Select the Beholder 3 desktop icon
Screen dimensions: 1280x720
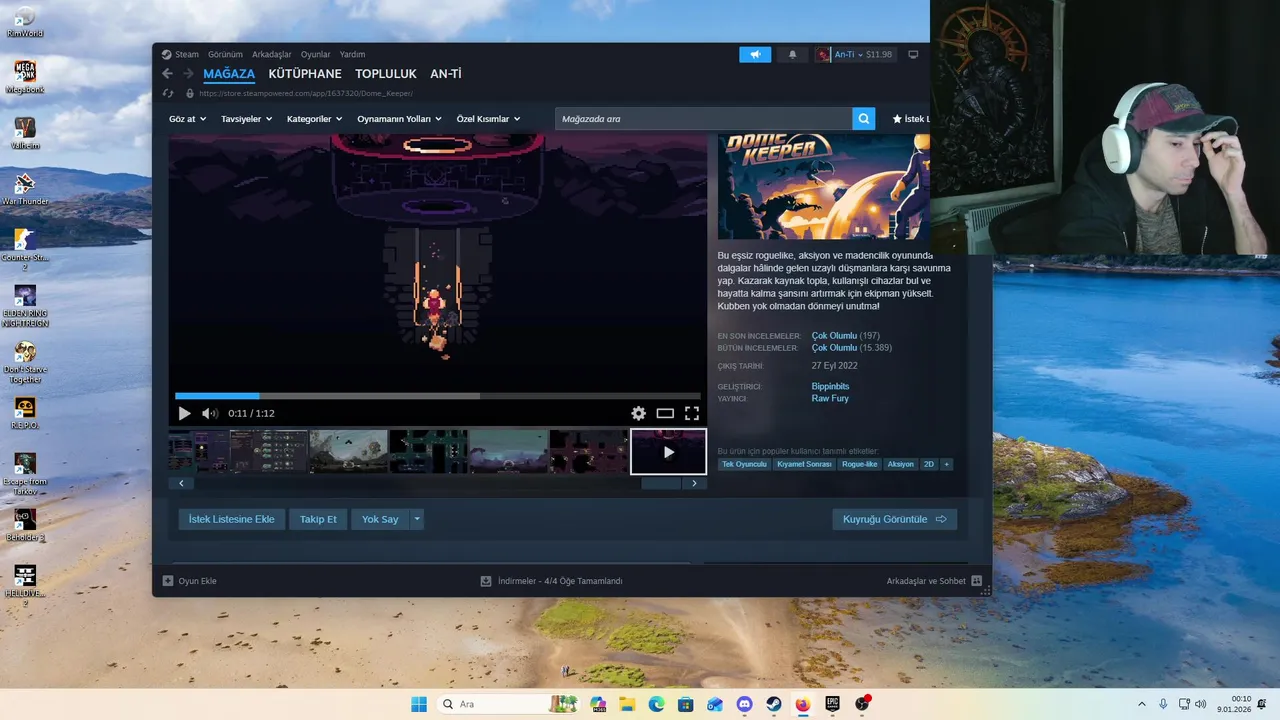coord(25,524)
